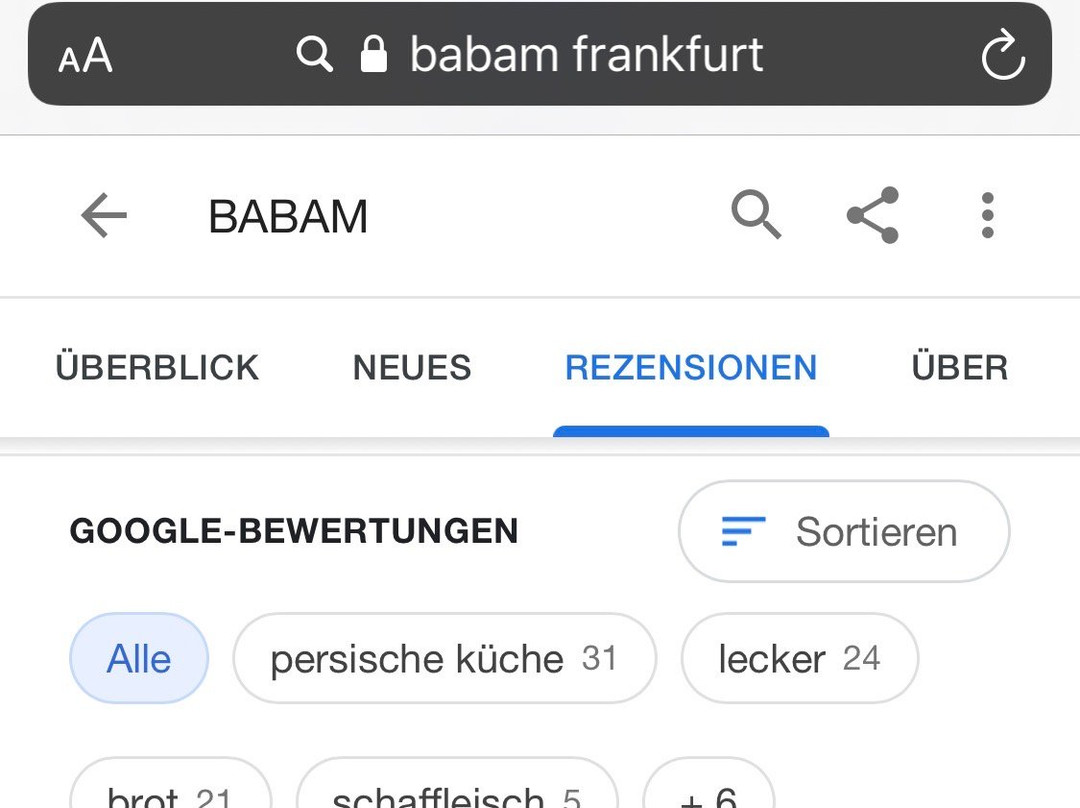This screenshot has height=808, width=1080.
Task: Share the BABAM listing
Action: [x=873, y=215]
